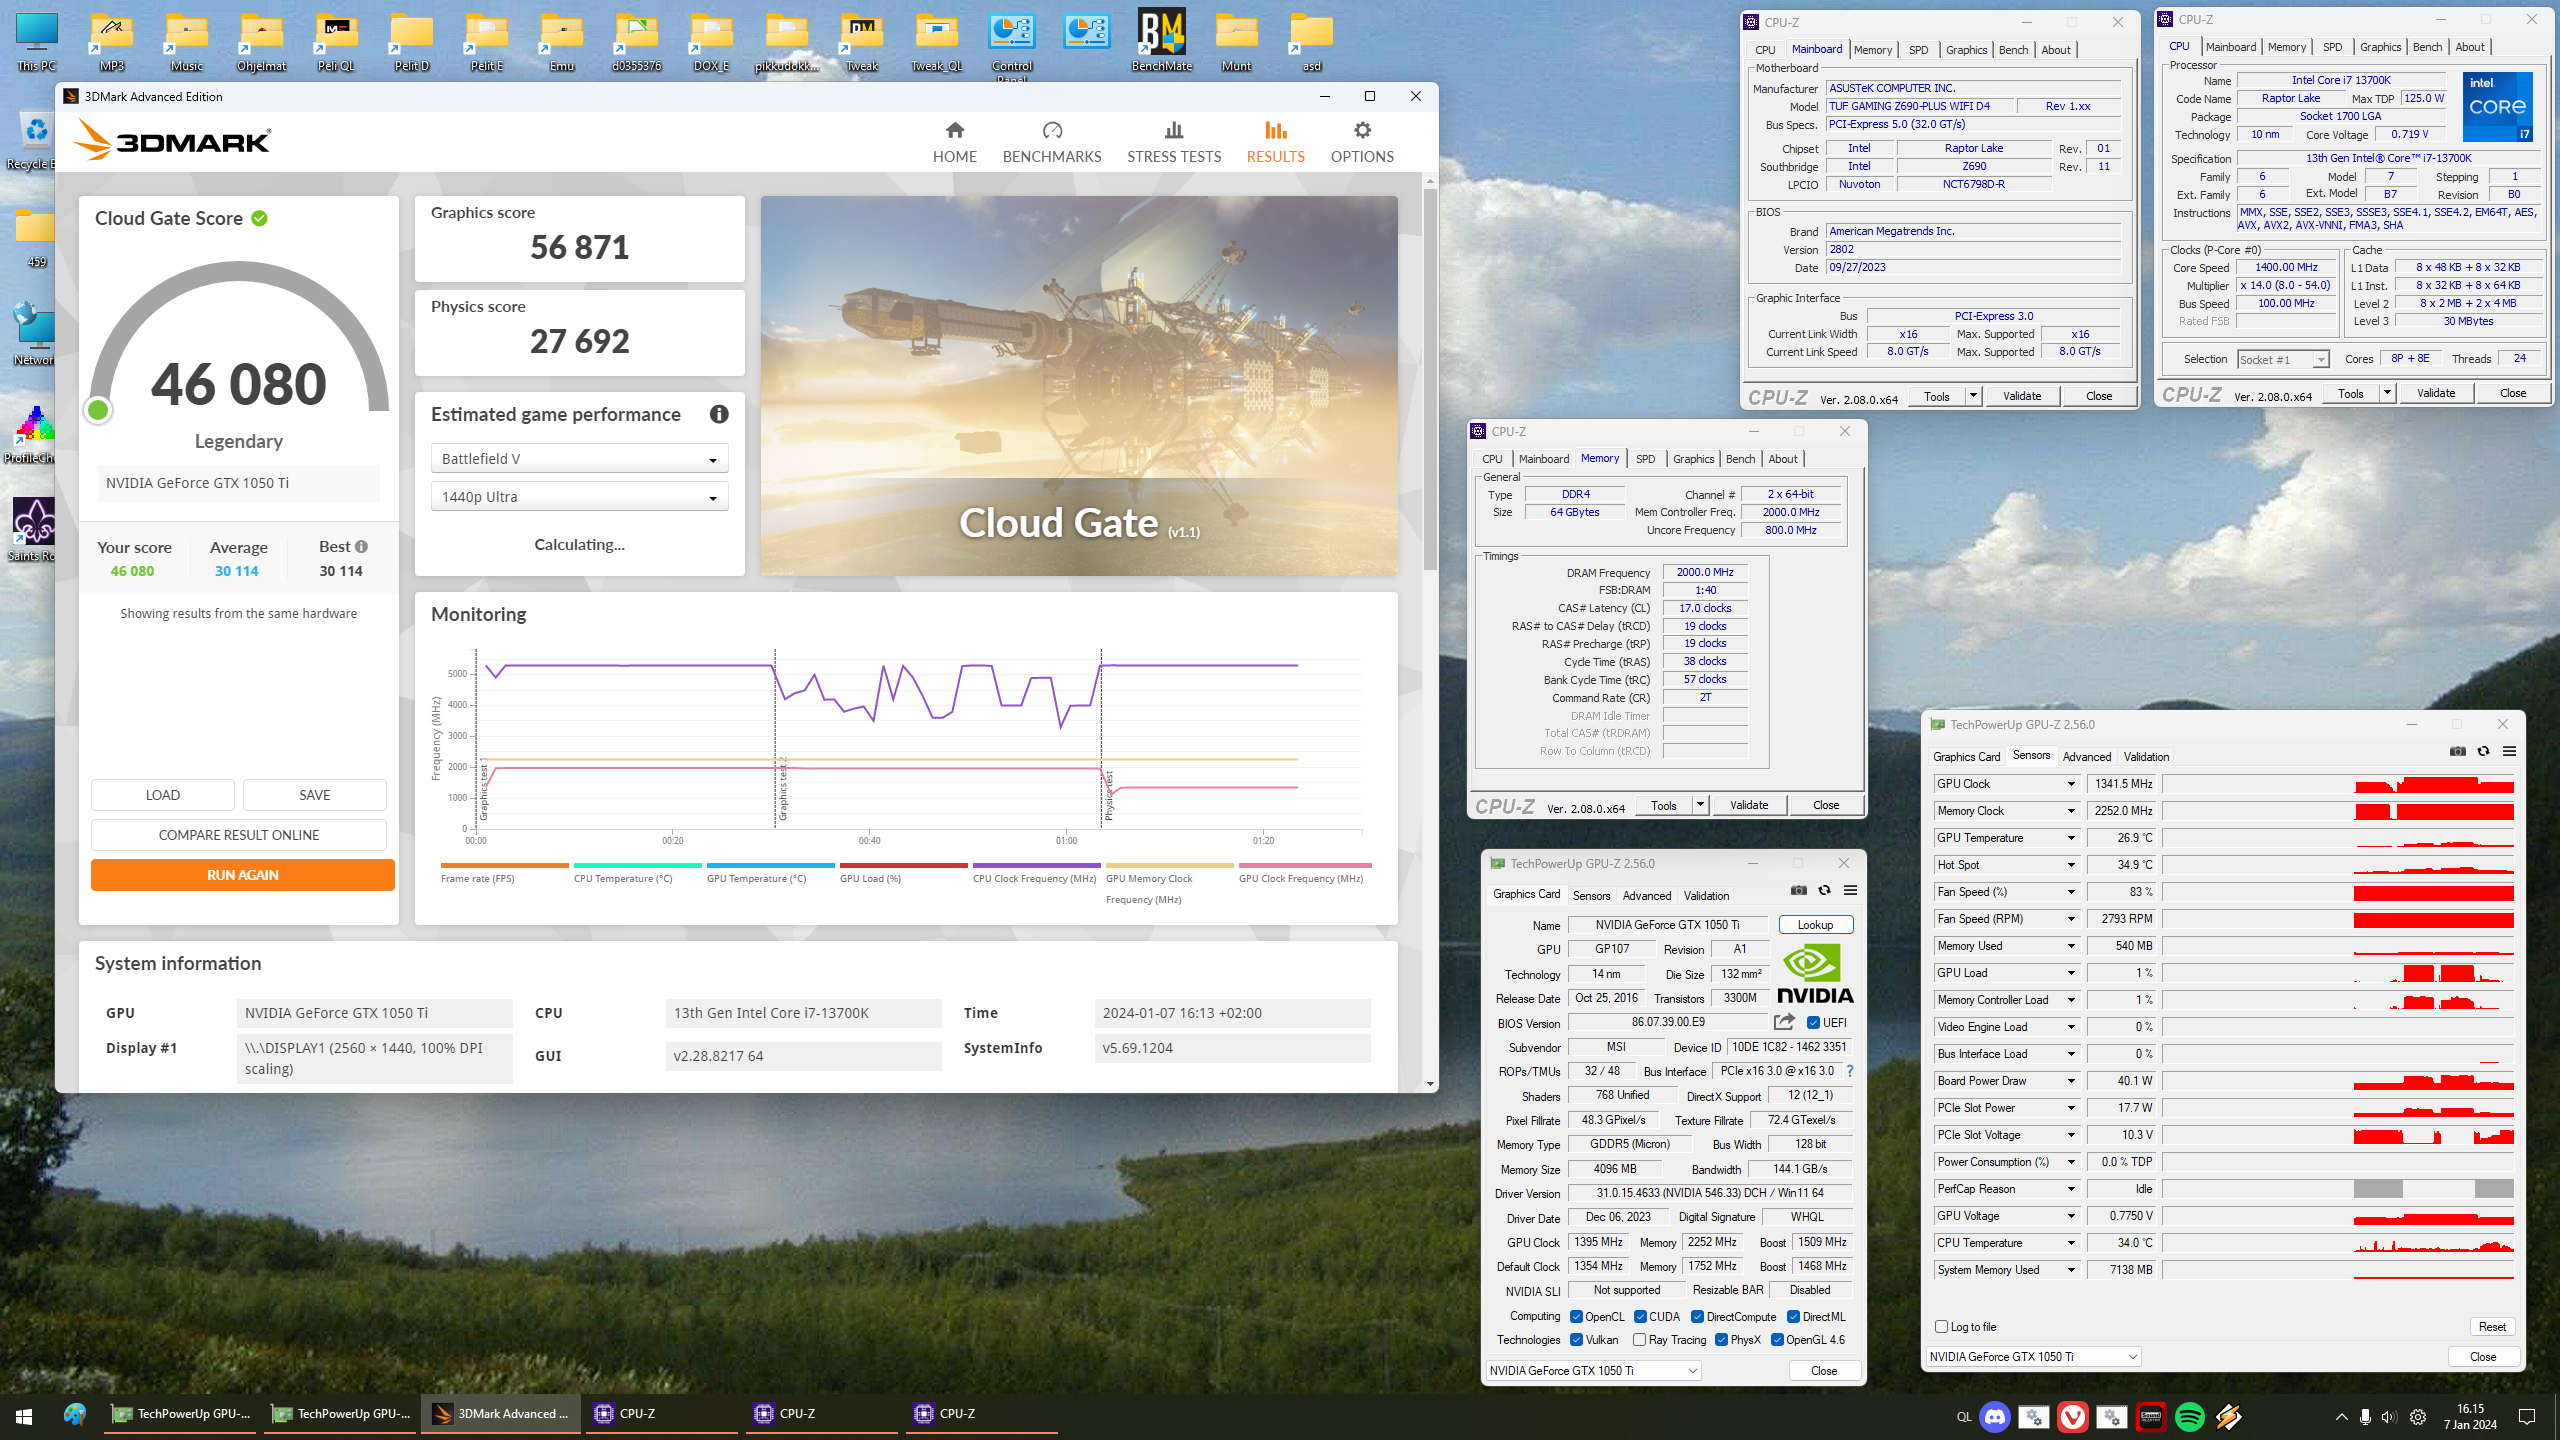Toggle the UEFI checkbox in GPU-Z
The image size is (2560, 1440).
pos(1813,1022)
